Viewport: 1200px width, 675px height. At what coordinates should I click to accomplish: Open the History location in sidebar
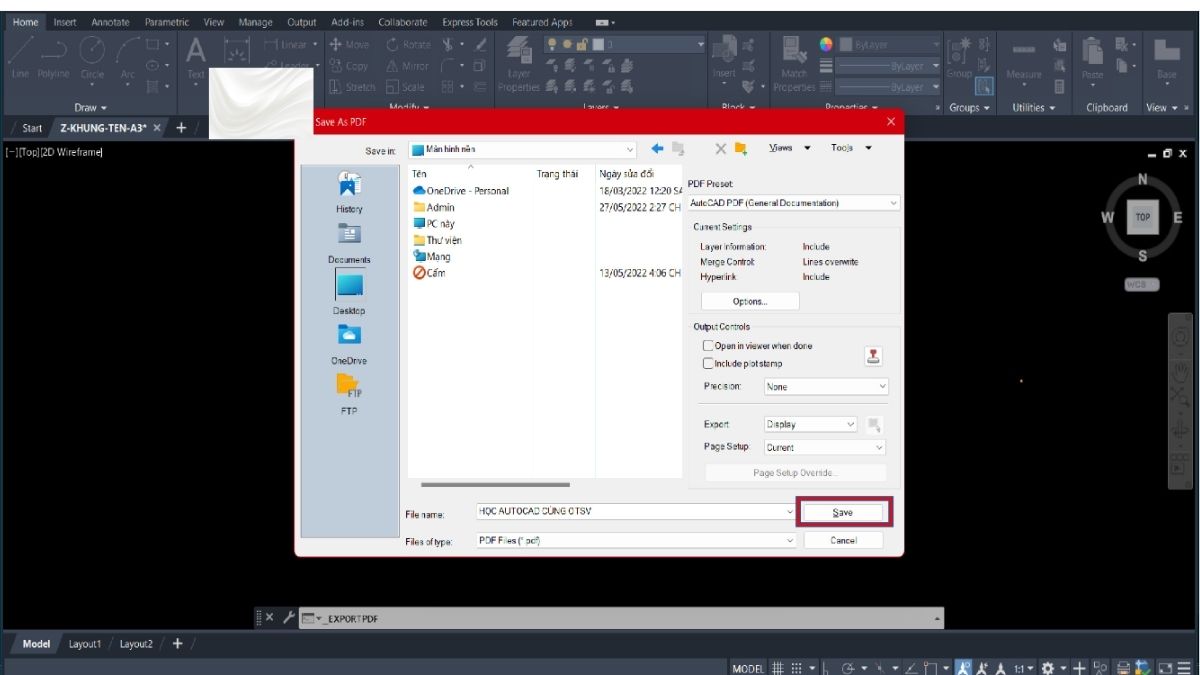[350, 192]
